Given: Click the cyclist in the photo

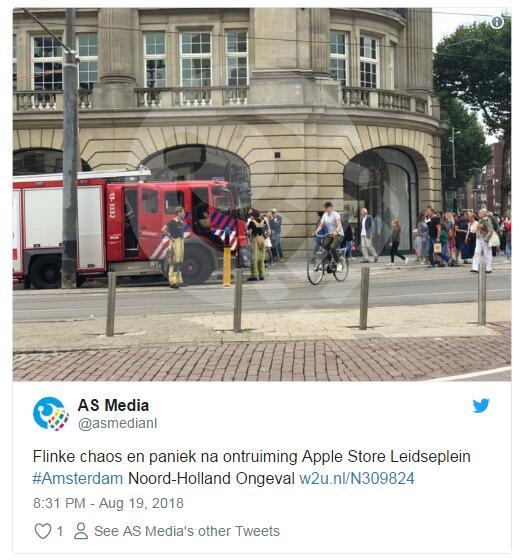Looking at the screenshot, I should coord(328,243).
